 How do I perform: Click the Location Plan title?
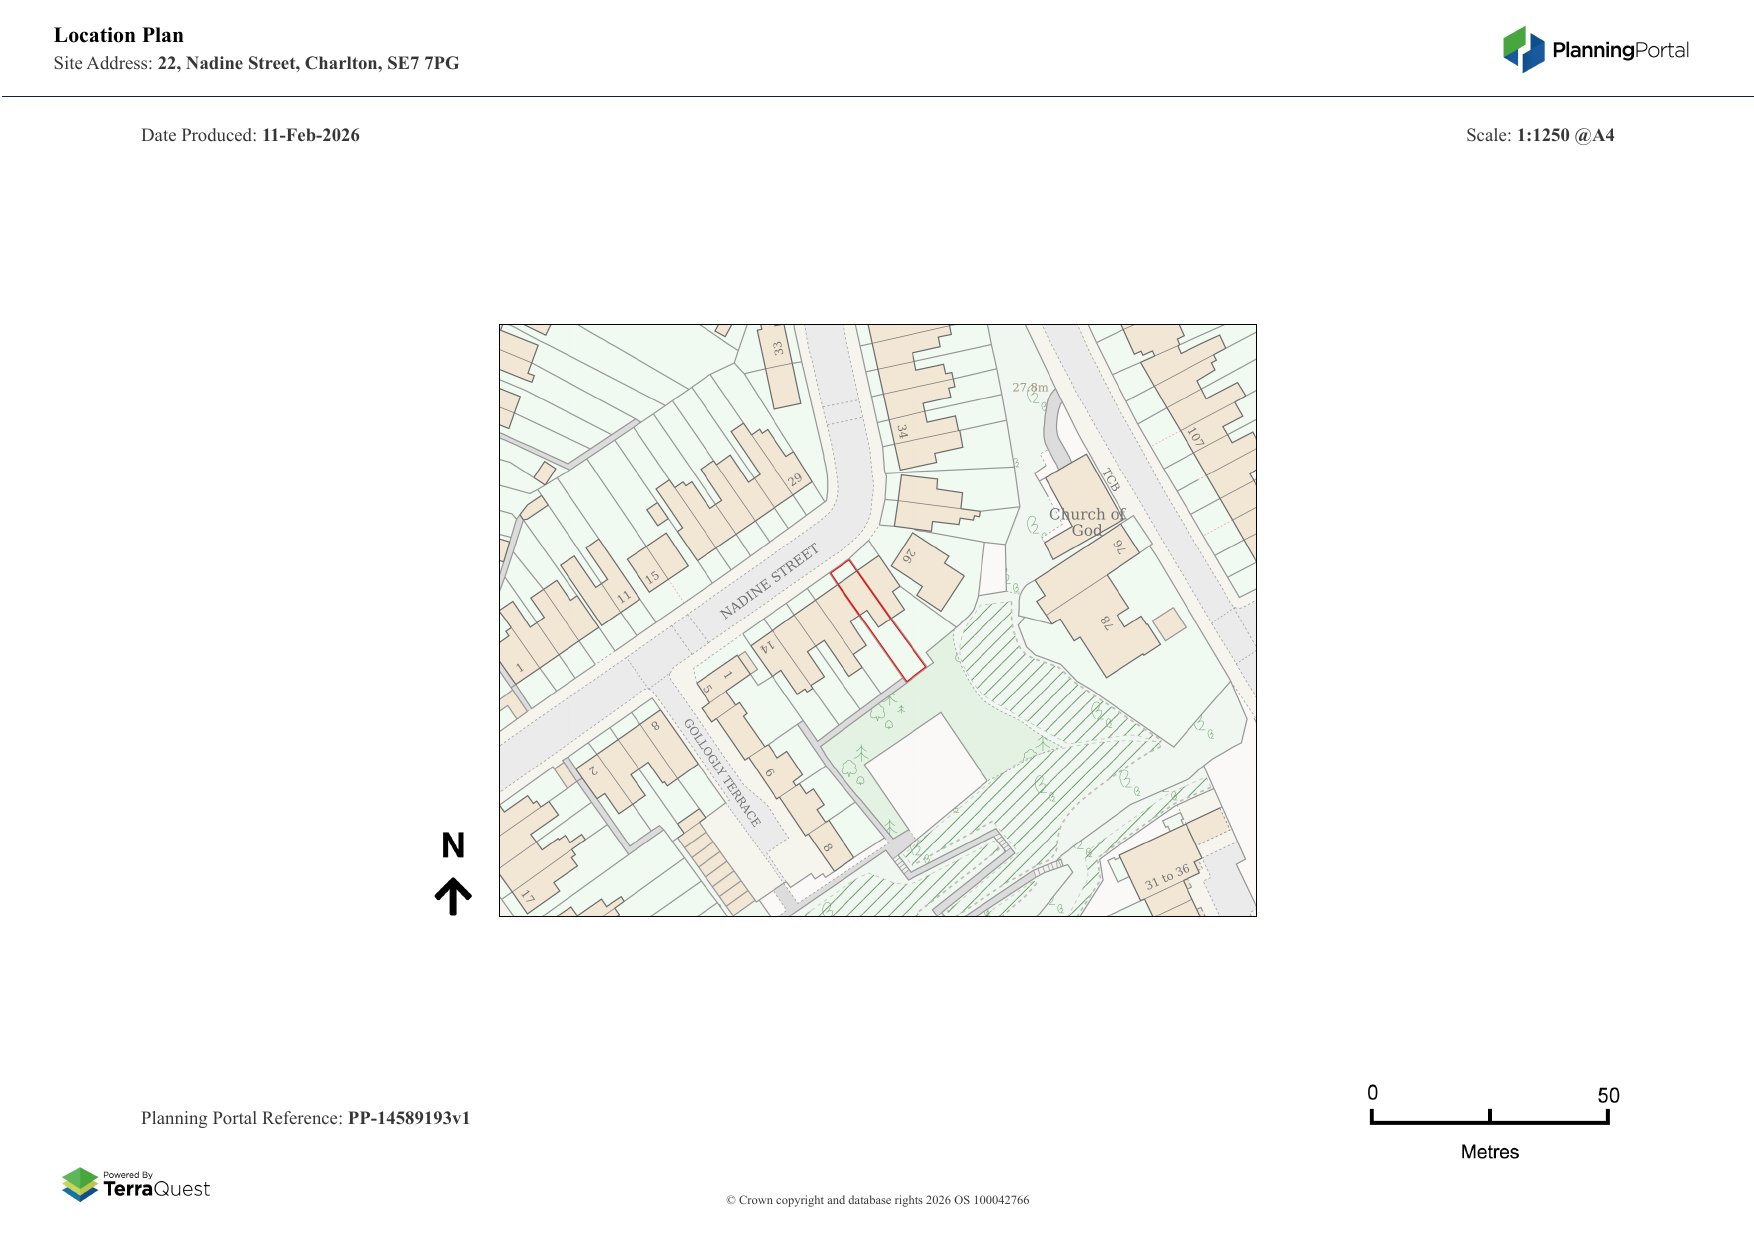tap(119, 35)
